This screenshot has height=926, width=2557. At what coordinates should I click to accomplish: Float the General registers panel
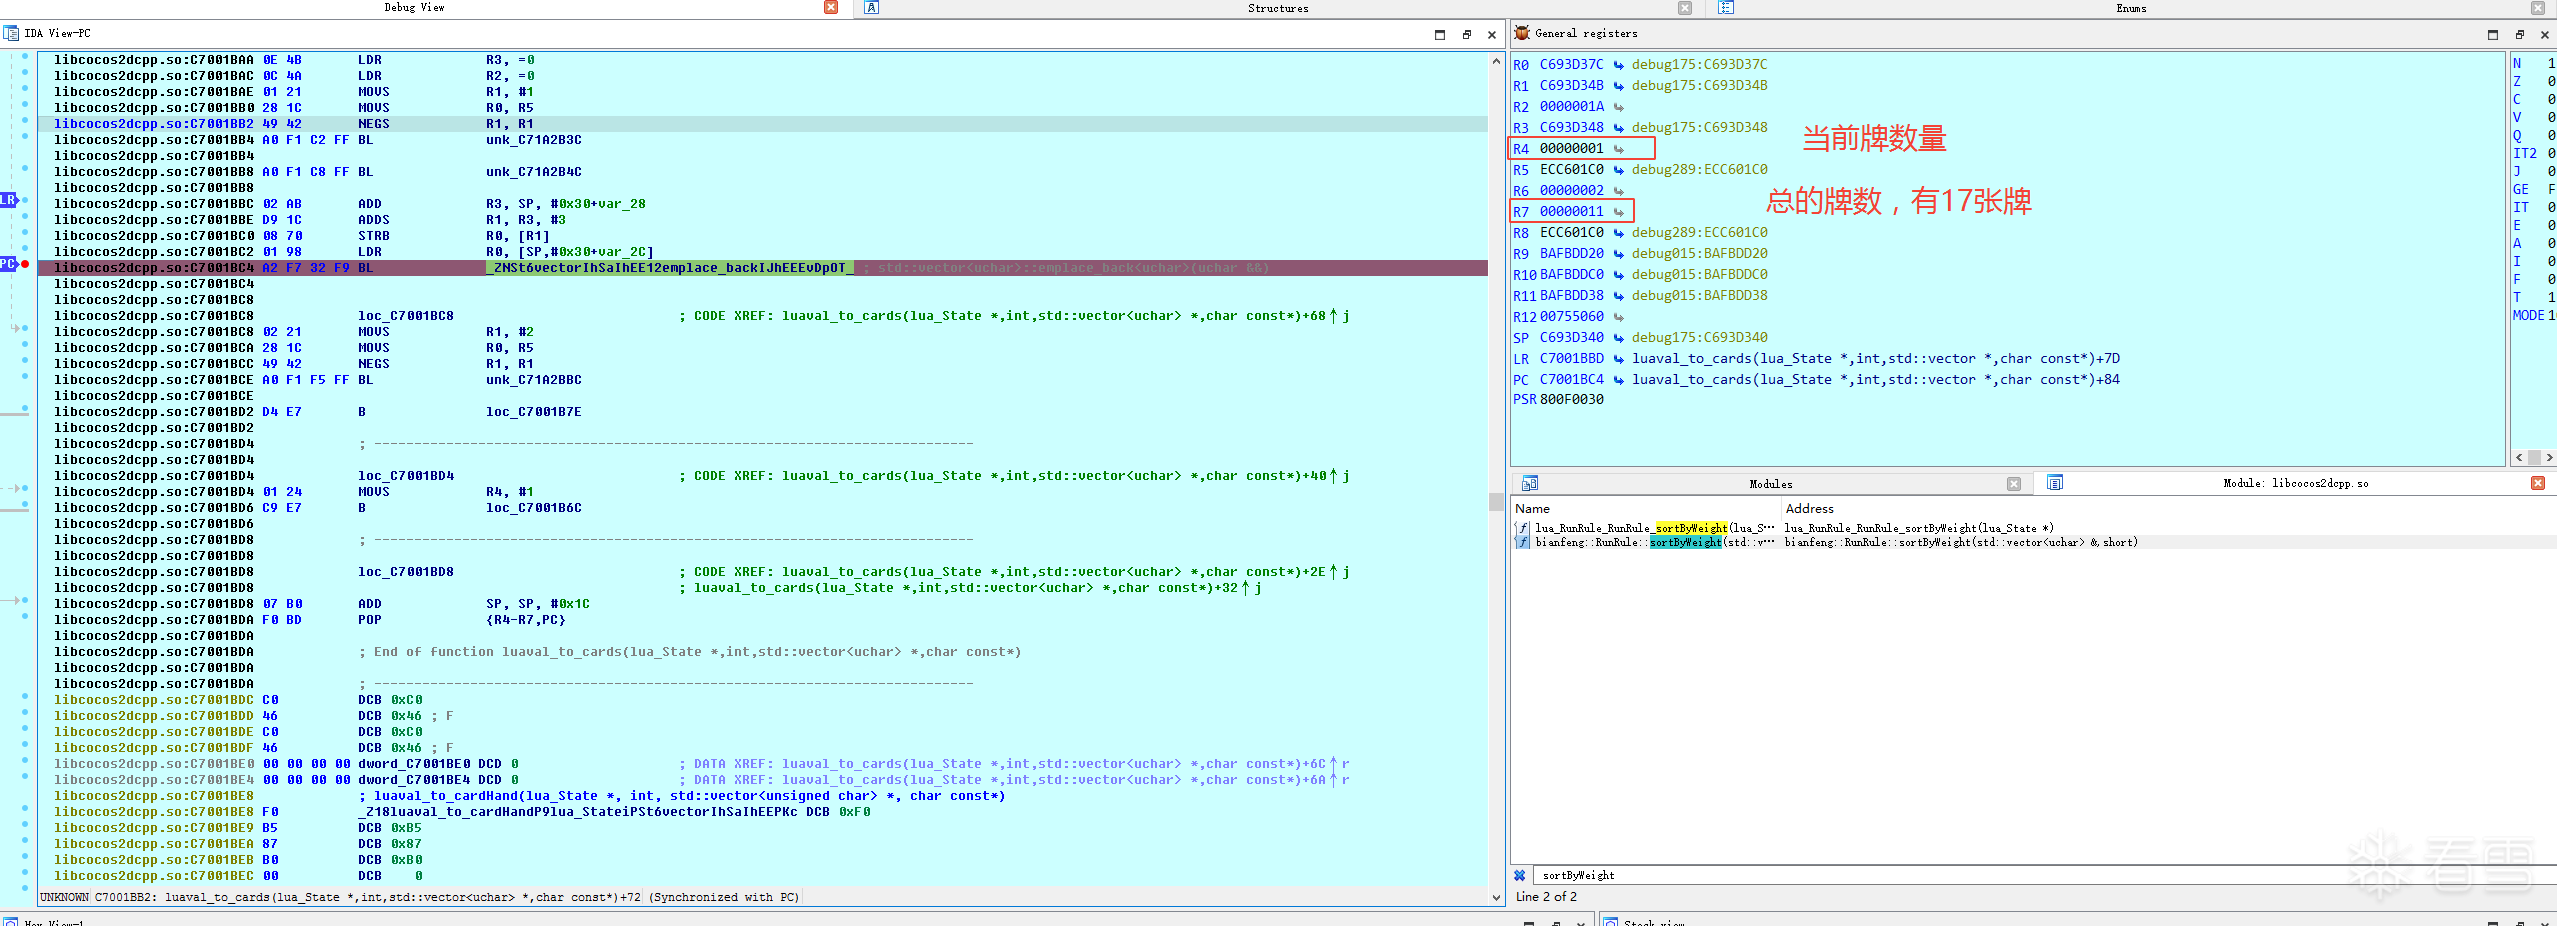pyautogui.click(x=2519, y=34)
